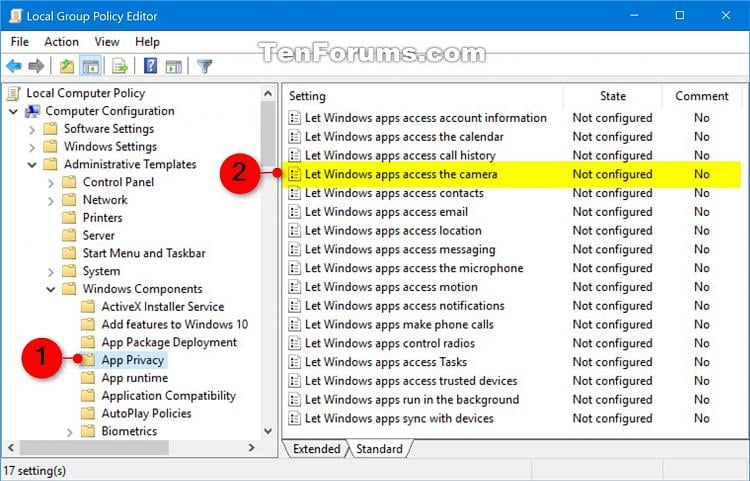Click the Up one level folder icon
The width and height of the screenshot is (750, 481).
[66, 66]
